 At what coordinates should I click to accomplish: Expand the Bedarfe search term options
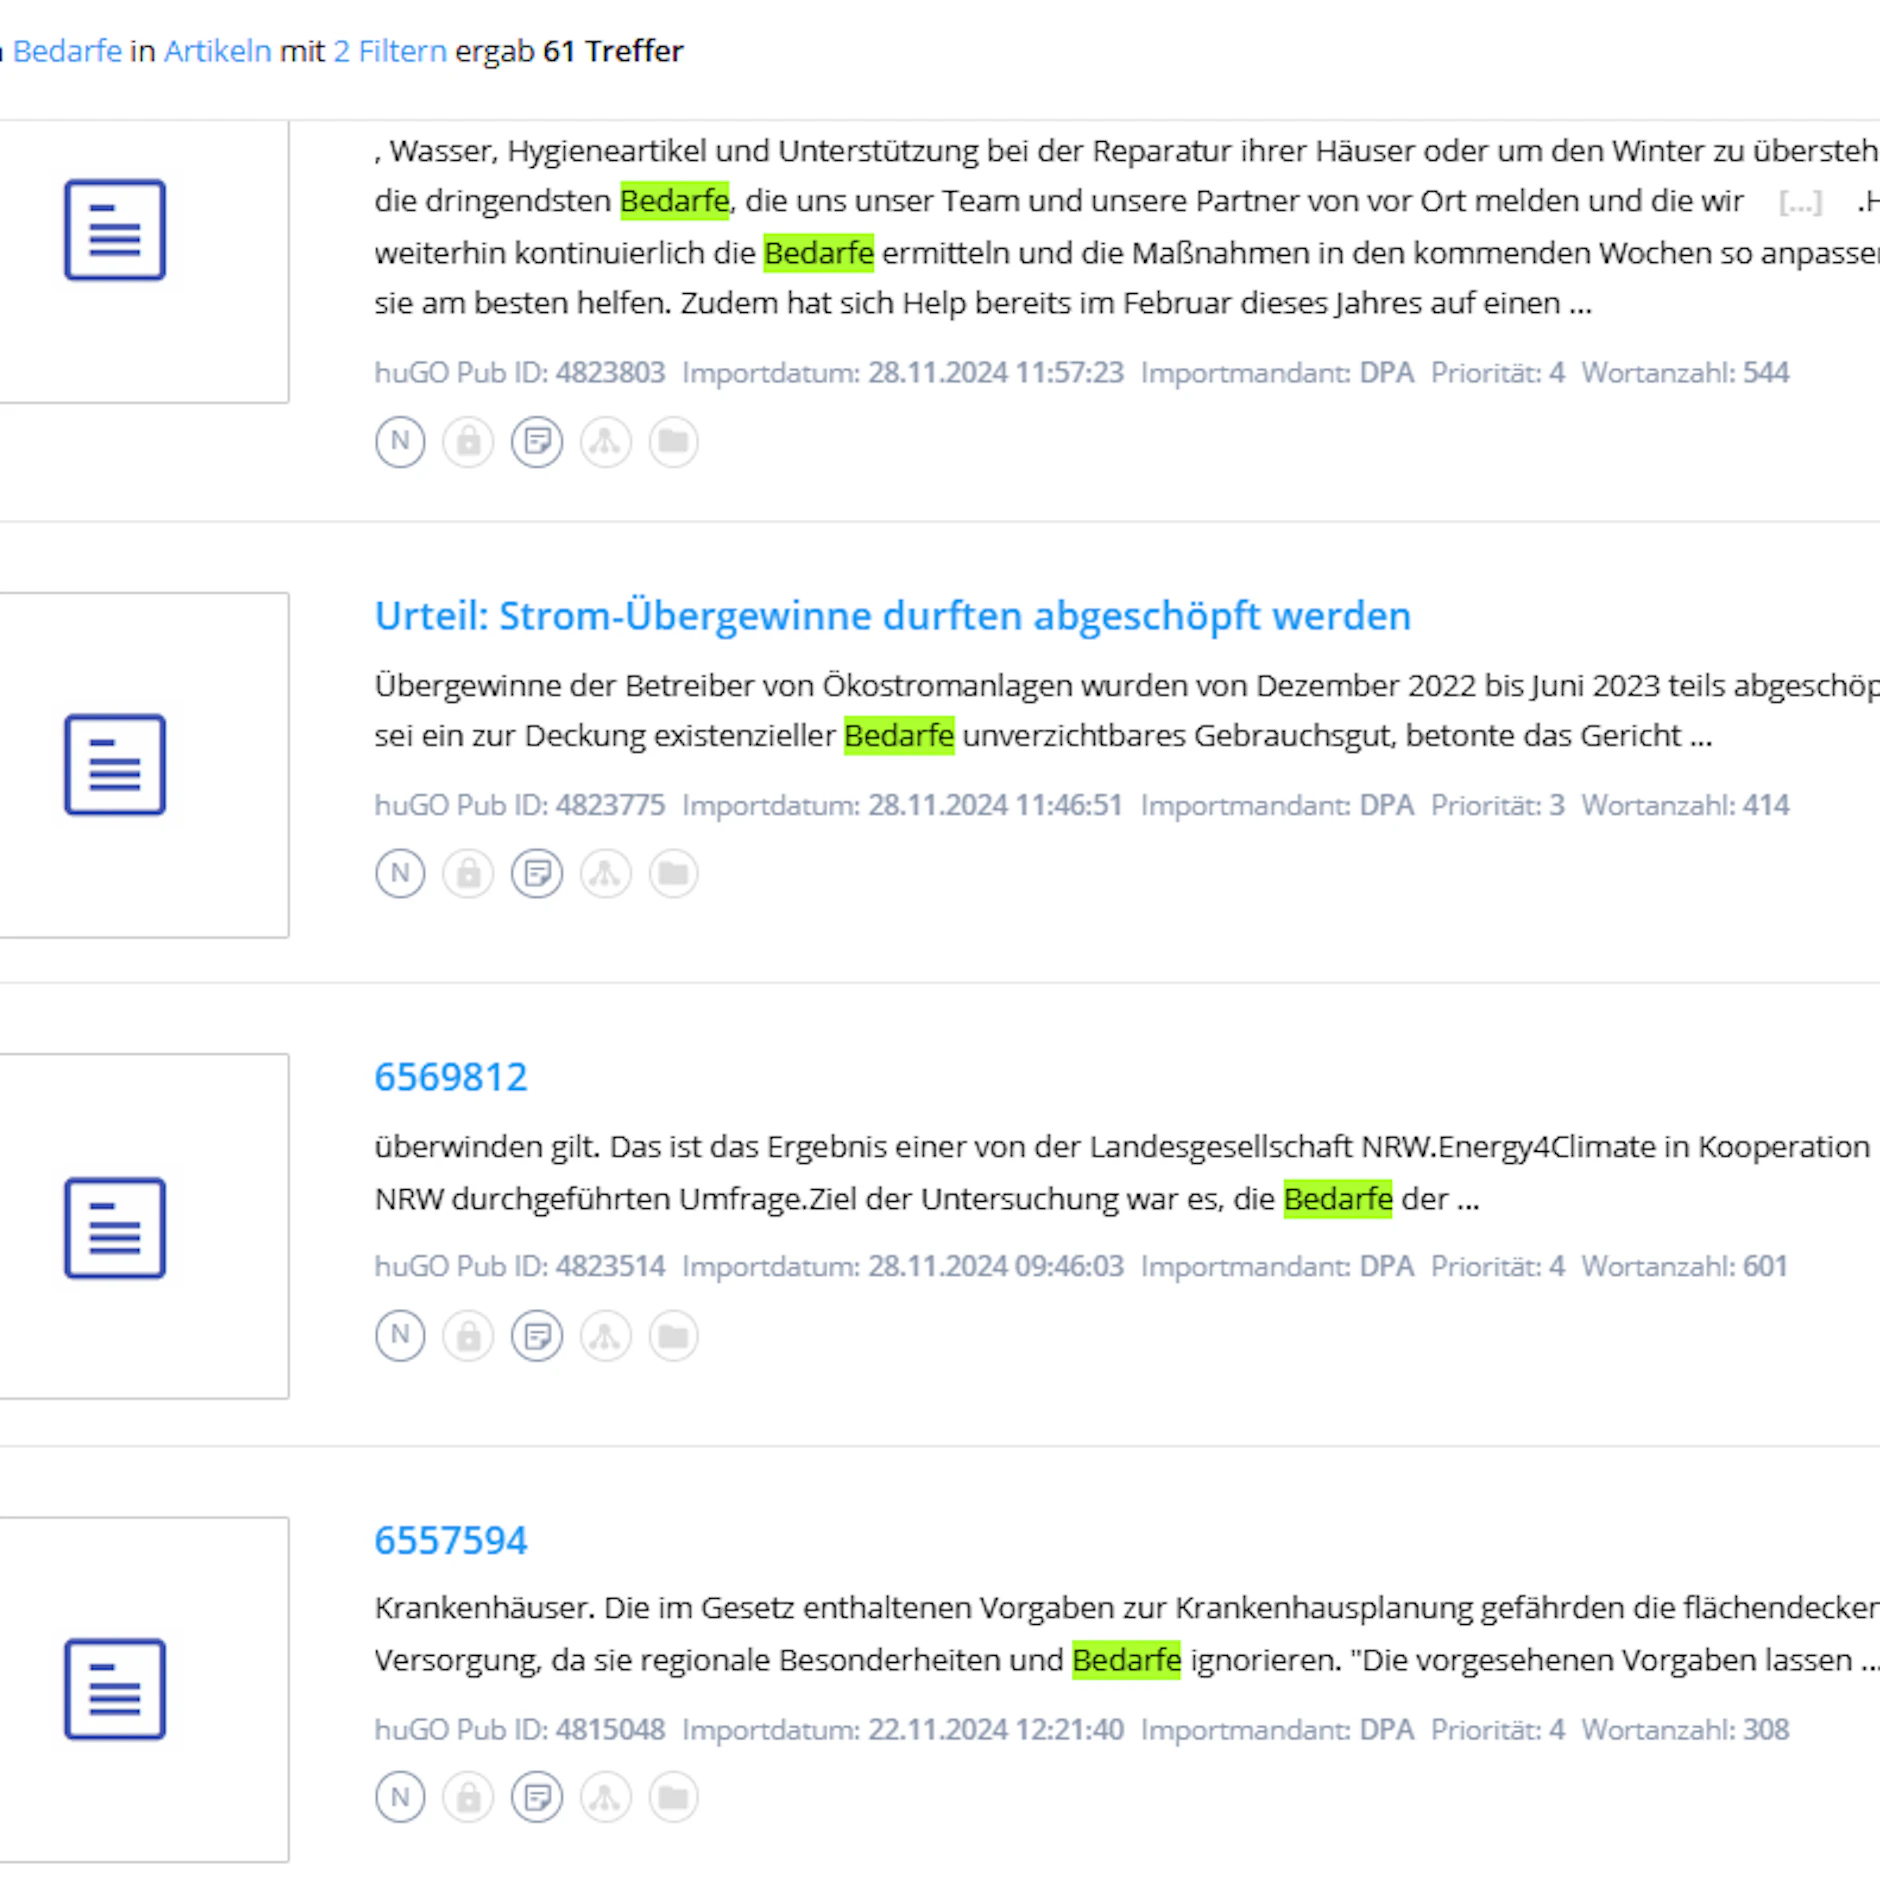pyautogui.click(x=70, y=50)
